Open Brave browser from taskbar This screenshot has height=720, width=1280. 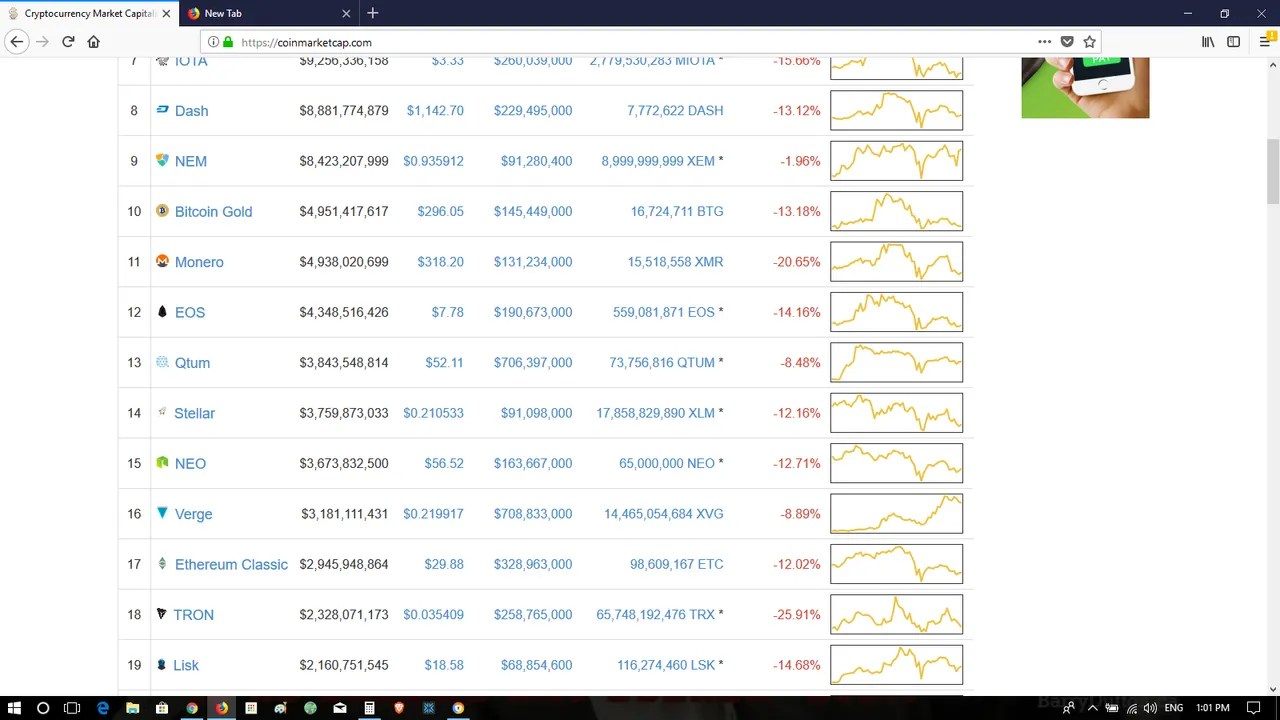click(x=399, y=708)
